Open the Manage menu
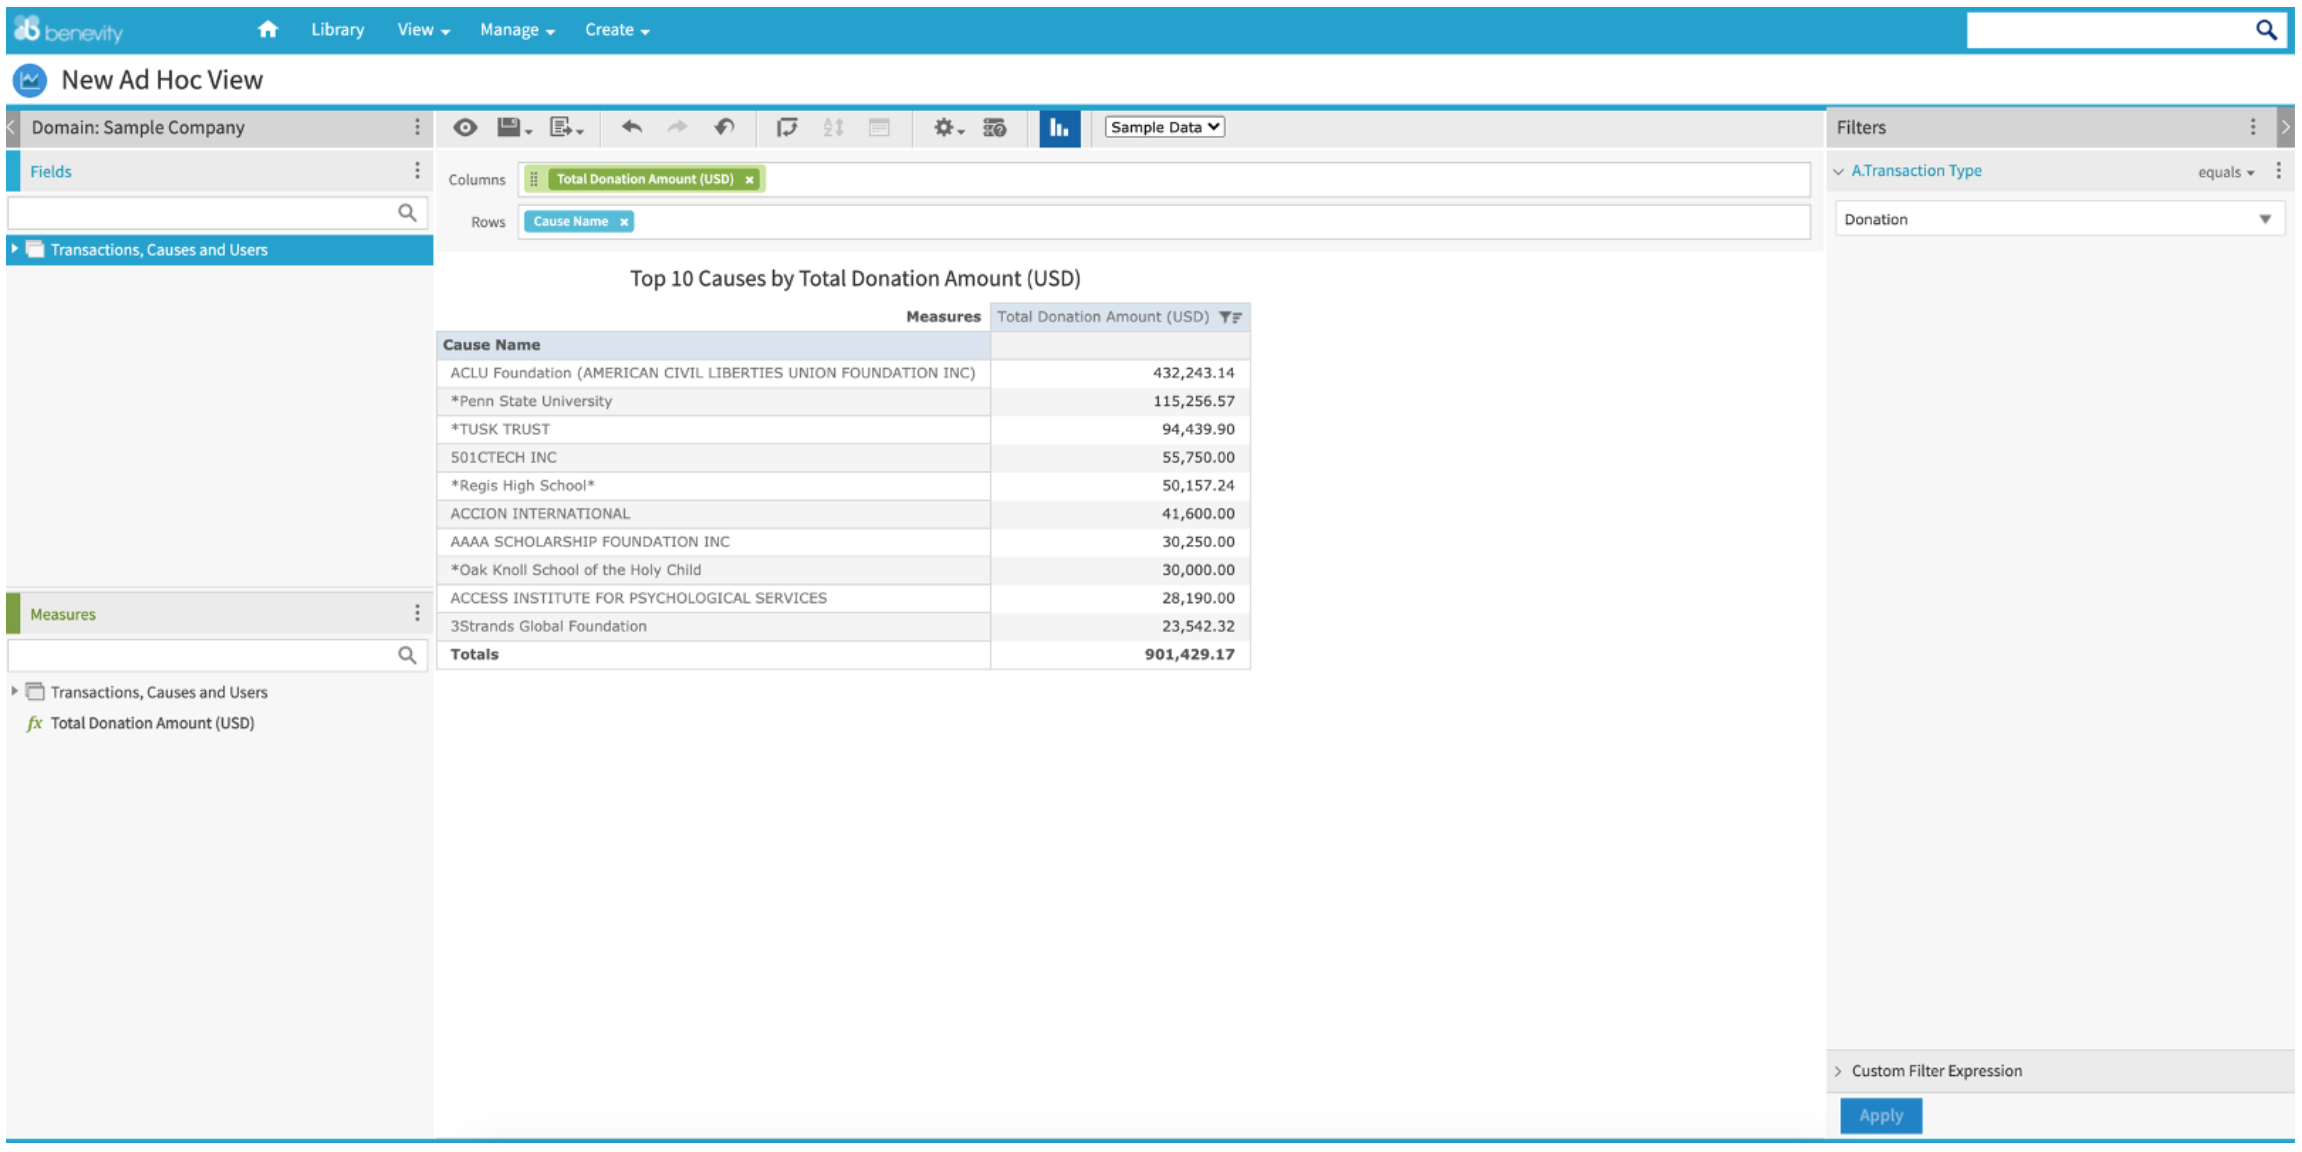This screenshot has height=1152, width=2302. [x=517, y=30]
